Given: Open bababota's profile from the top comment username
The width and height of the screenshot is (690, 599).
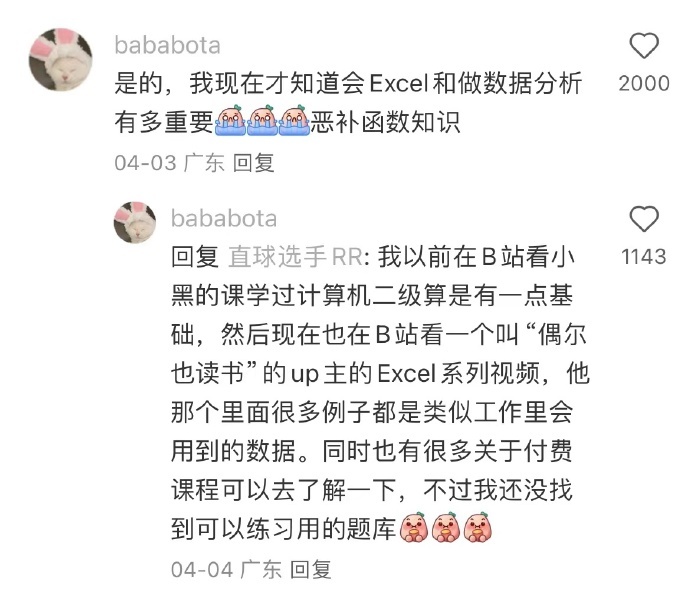Looking at the screenshot, I should coord(167,46).
